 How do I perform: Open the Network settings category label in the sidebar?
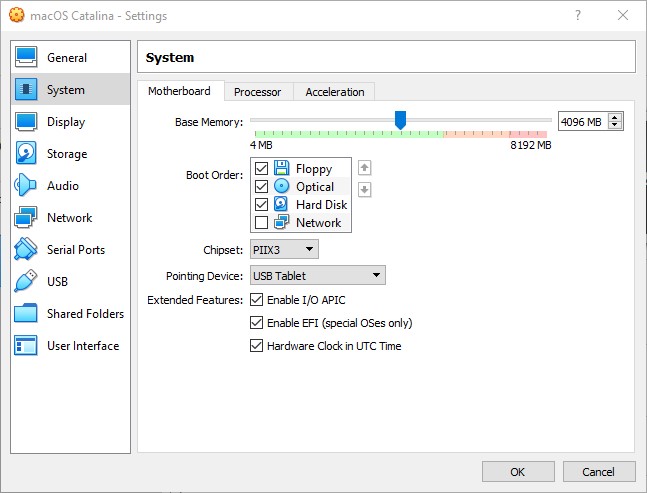69,218
